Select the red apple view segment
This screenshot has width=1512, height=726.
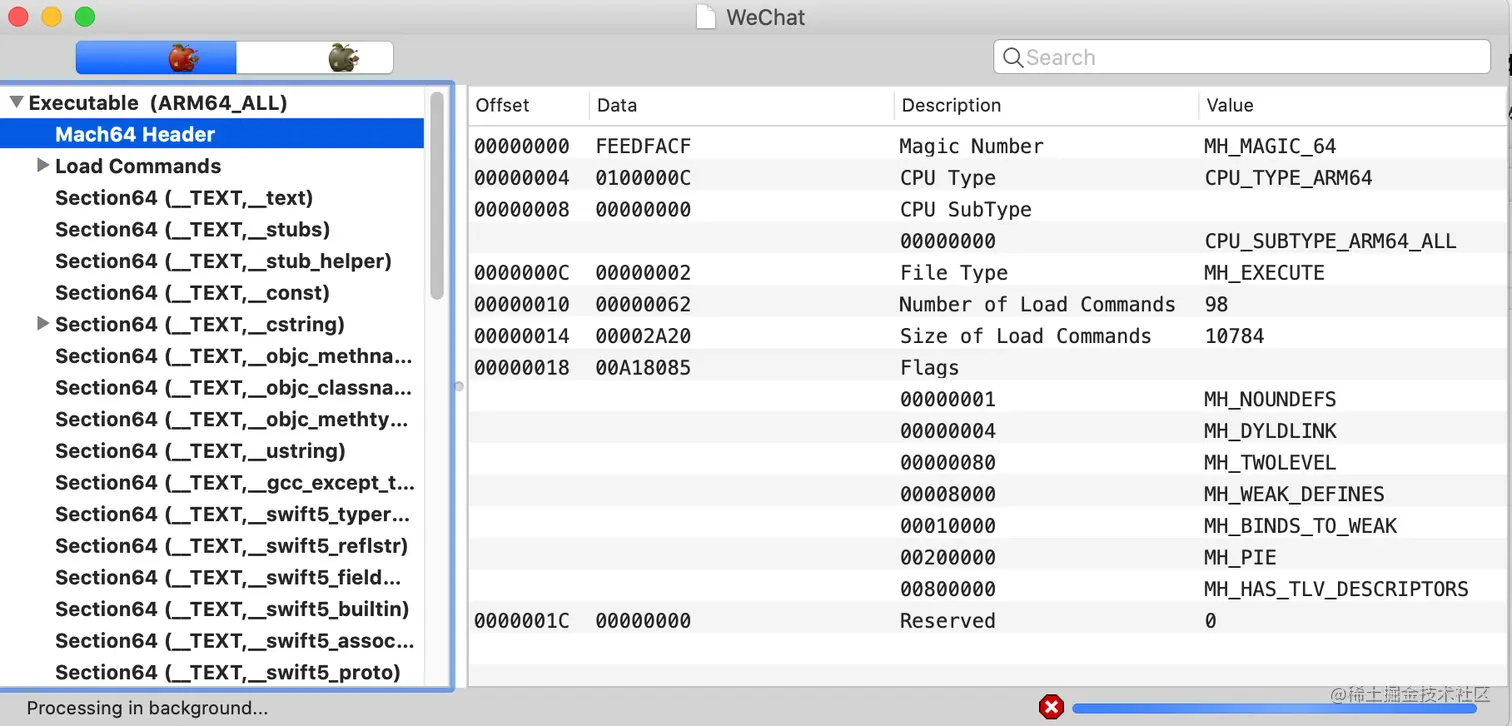(156, 57)
